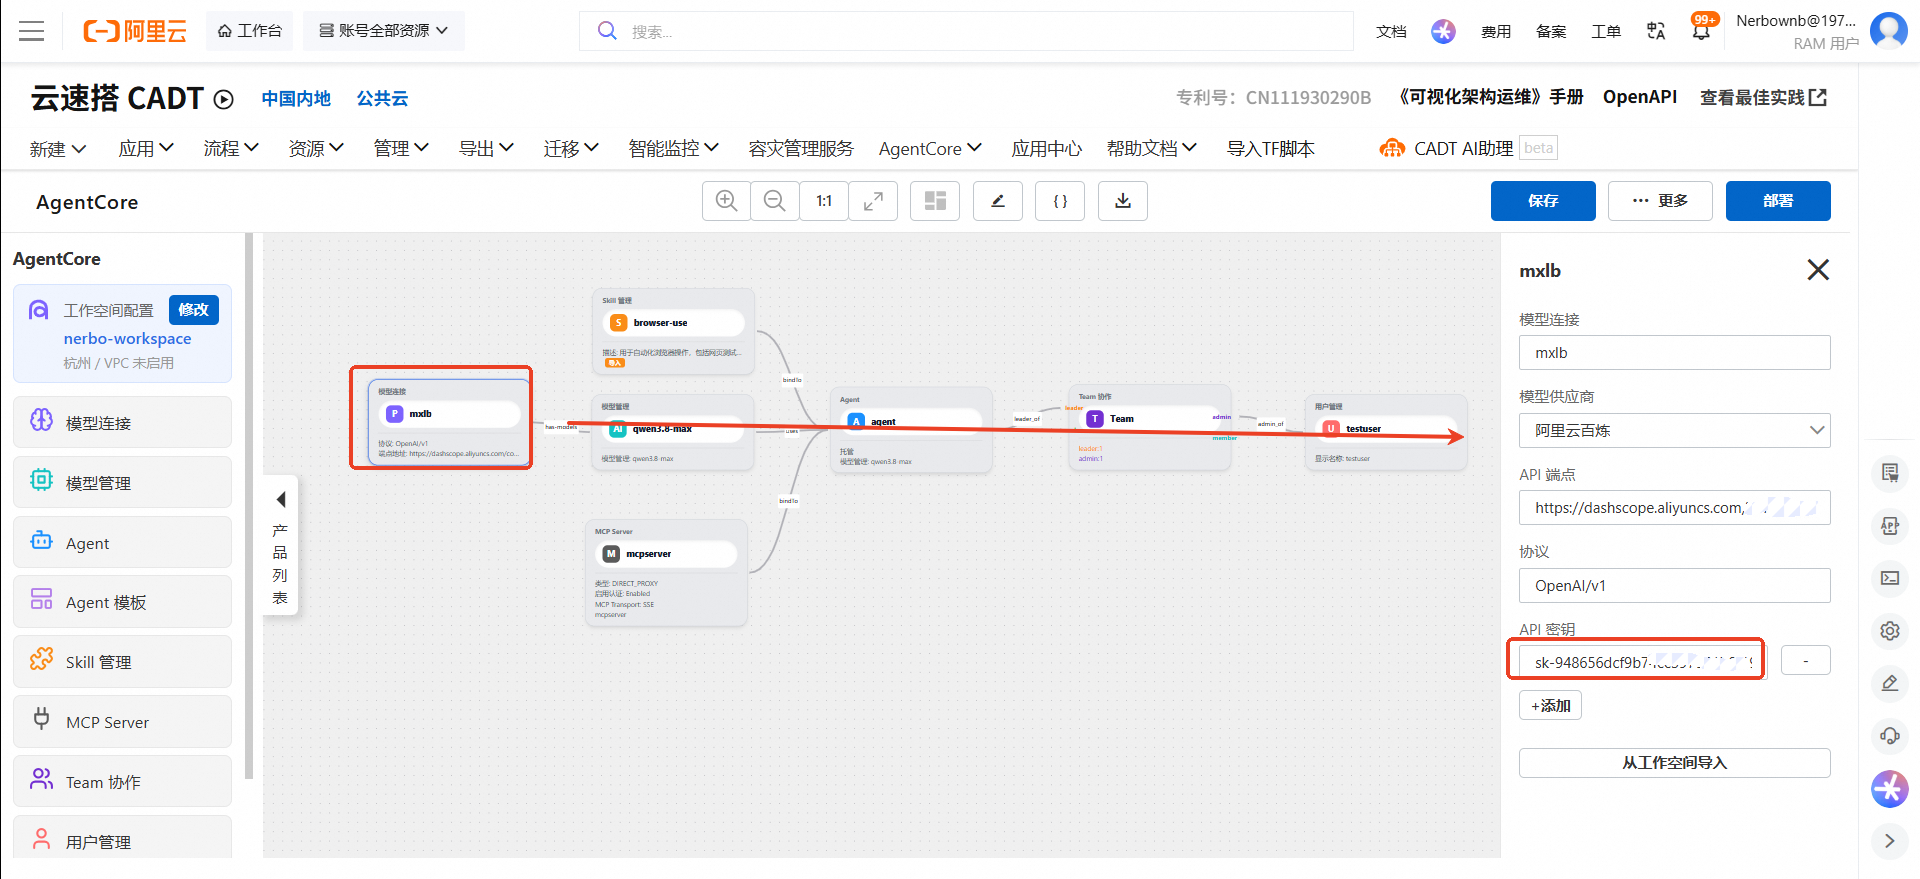Open the 迁移 dropdown menu
1920x879 pixels.
pos(571,149)
